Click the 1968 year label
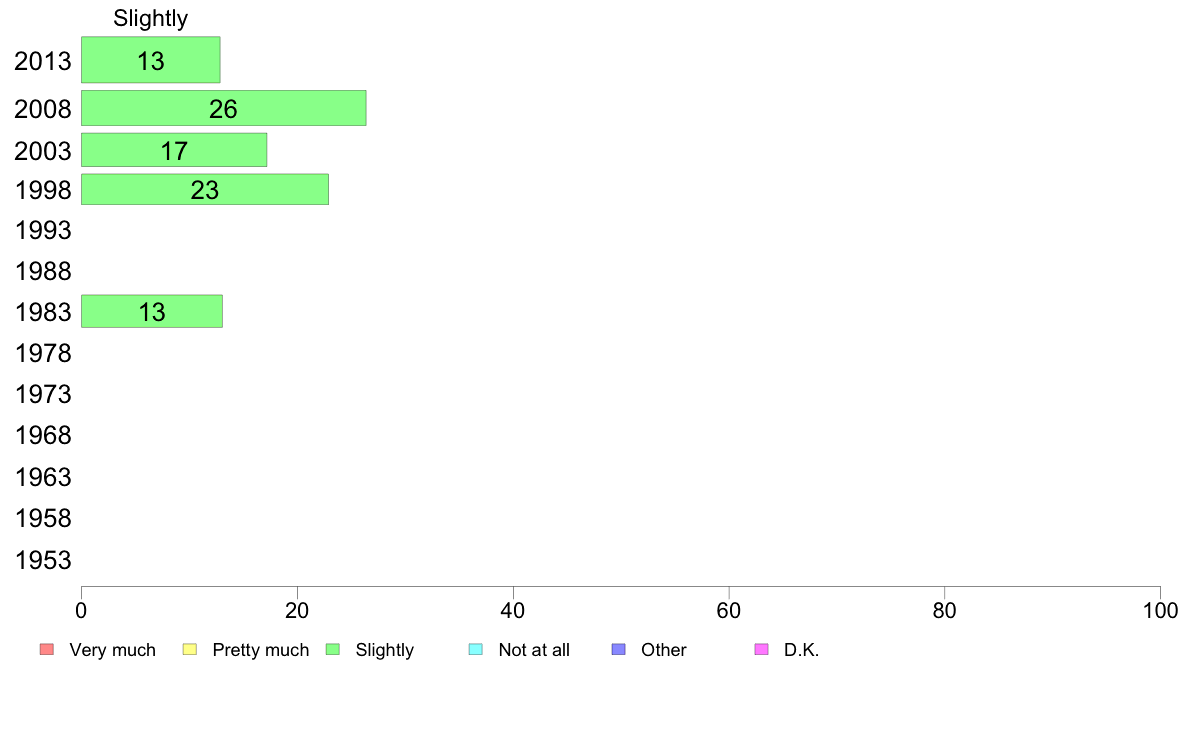Screen dimensions: 1188x736 tap(43, 436)
